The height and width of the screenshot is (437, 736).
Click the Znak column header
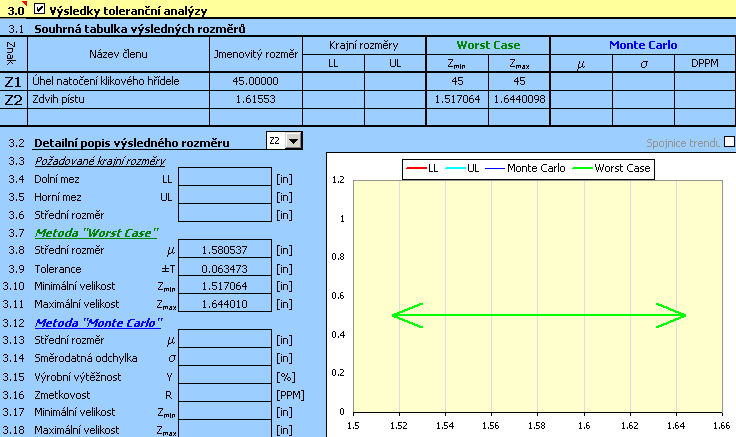click(x=13, y=54)
